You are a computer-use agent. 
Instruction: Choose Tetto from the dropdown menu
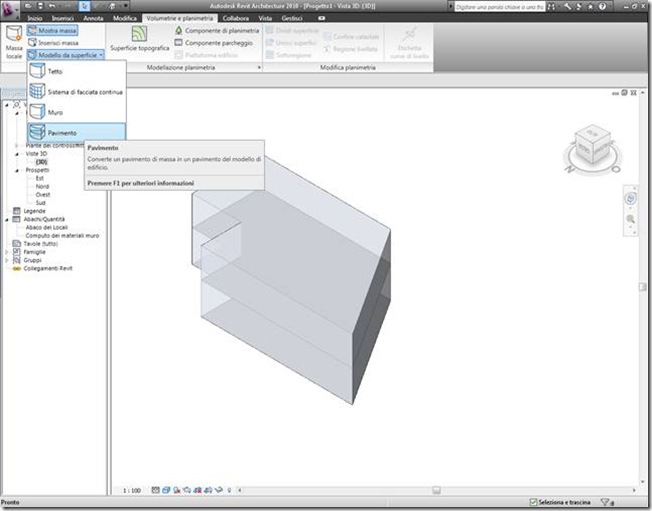pyautogui.click(x=77, y=71)
